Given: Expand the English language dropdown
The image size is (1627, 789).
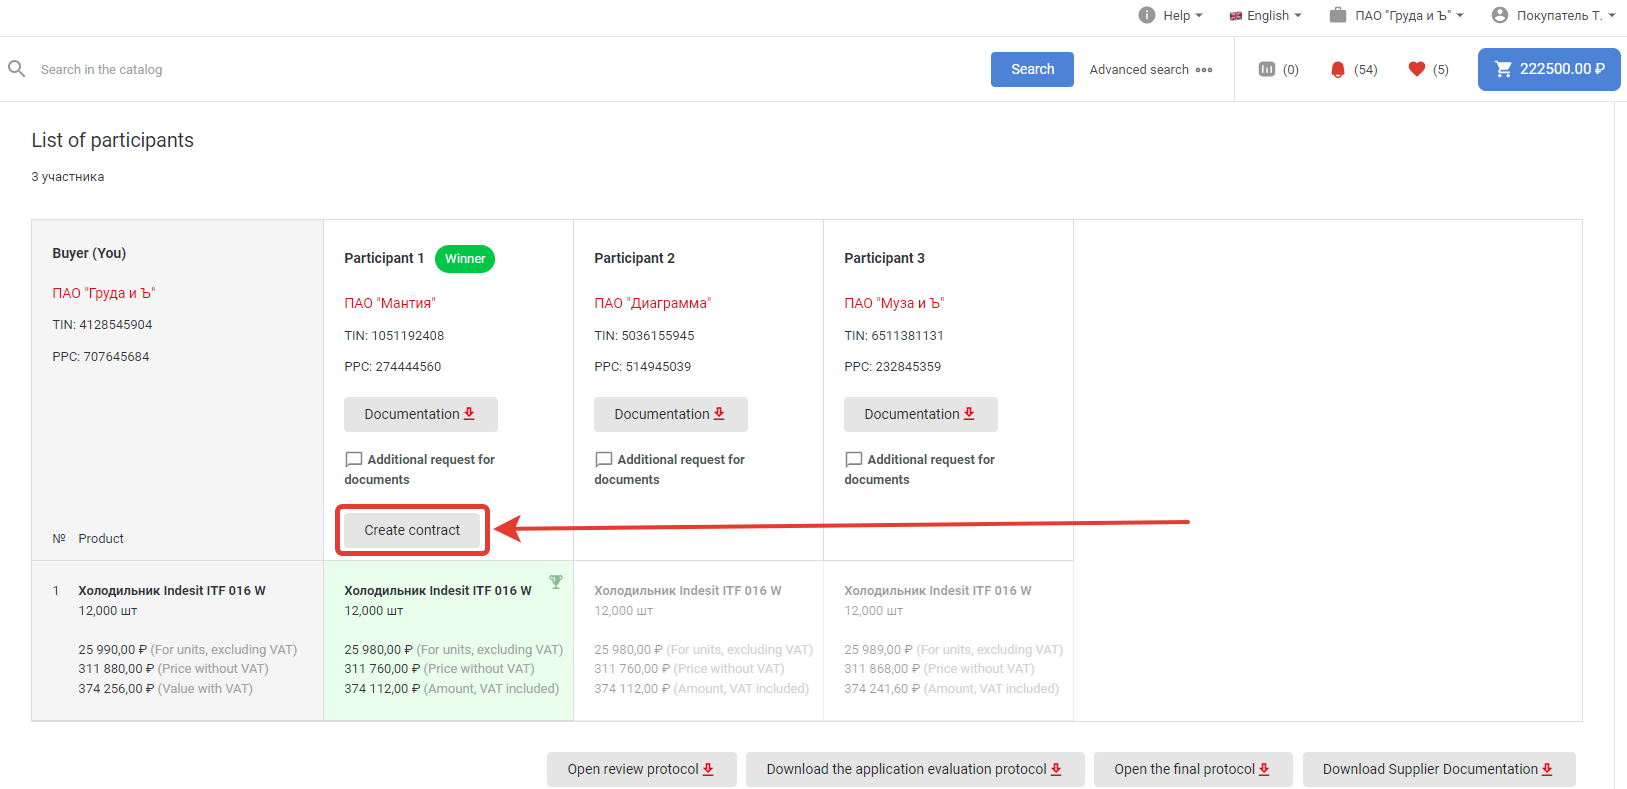Looking at the screenshot, I should tap(1266, 15).
